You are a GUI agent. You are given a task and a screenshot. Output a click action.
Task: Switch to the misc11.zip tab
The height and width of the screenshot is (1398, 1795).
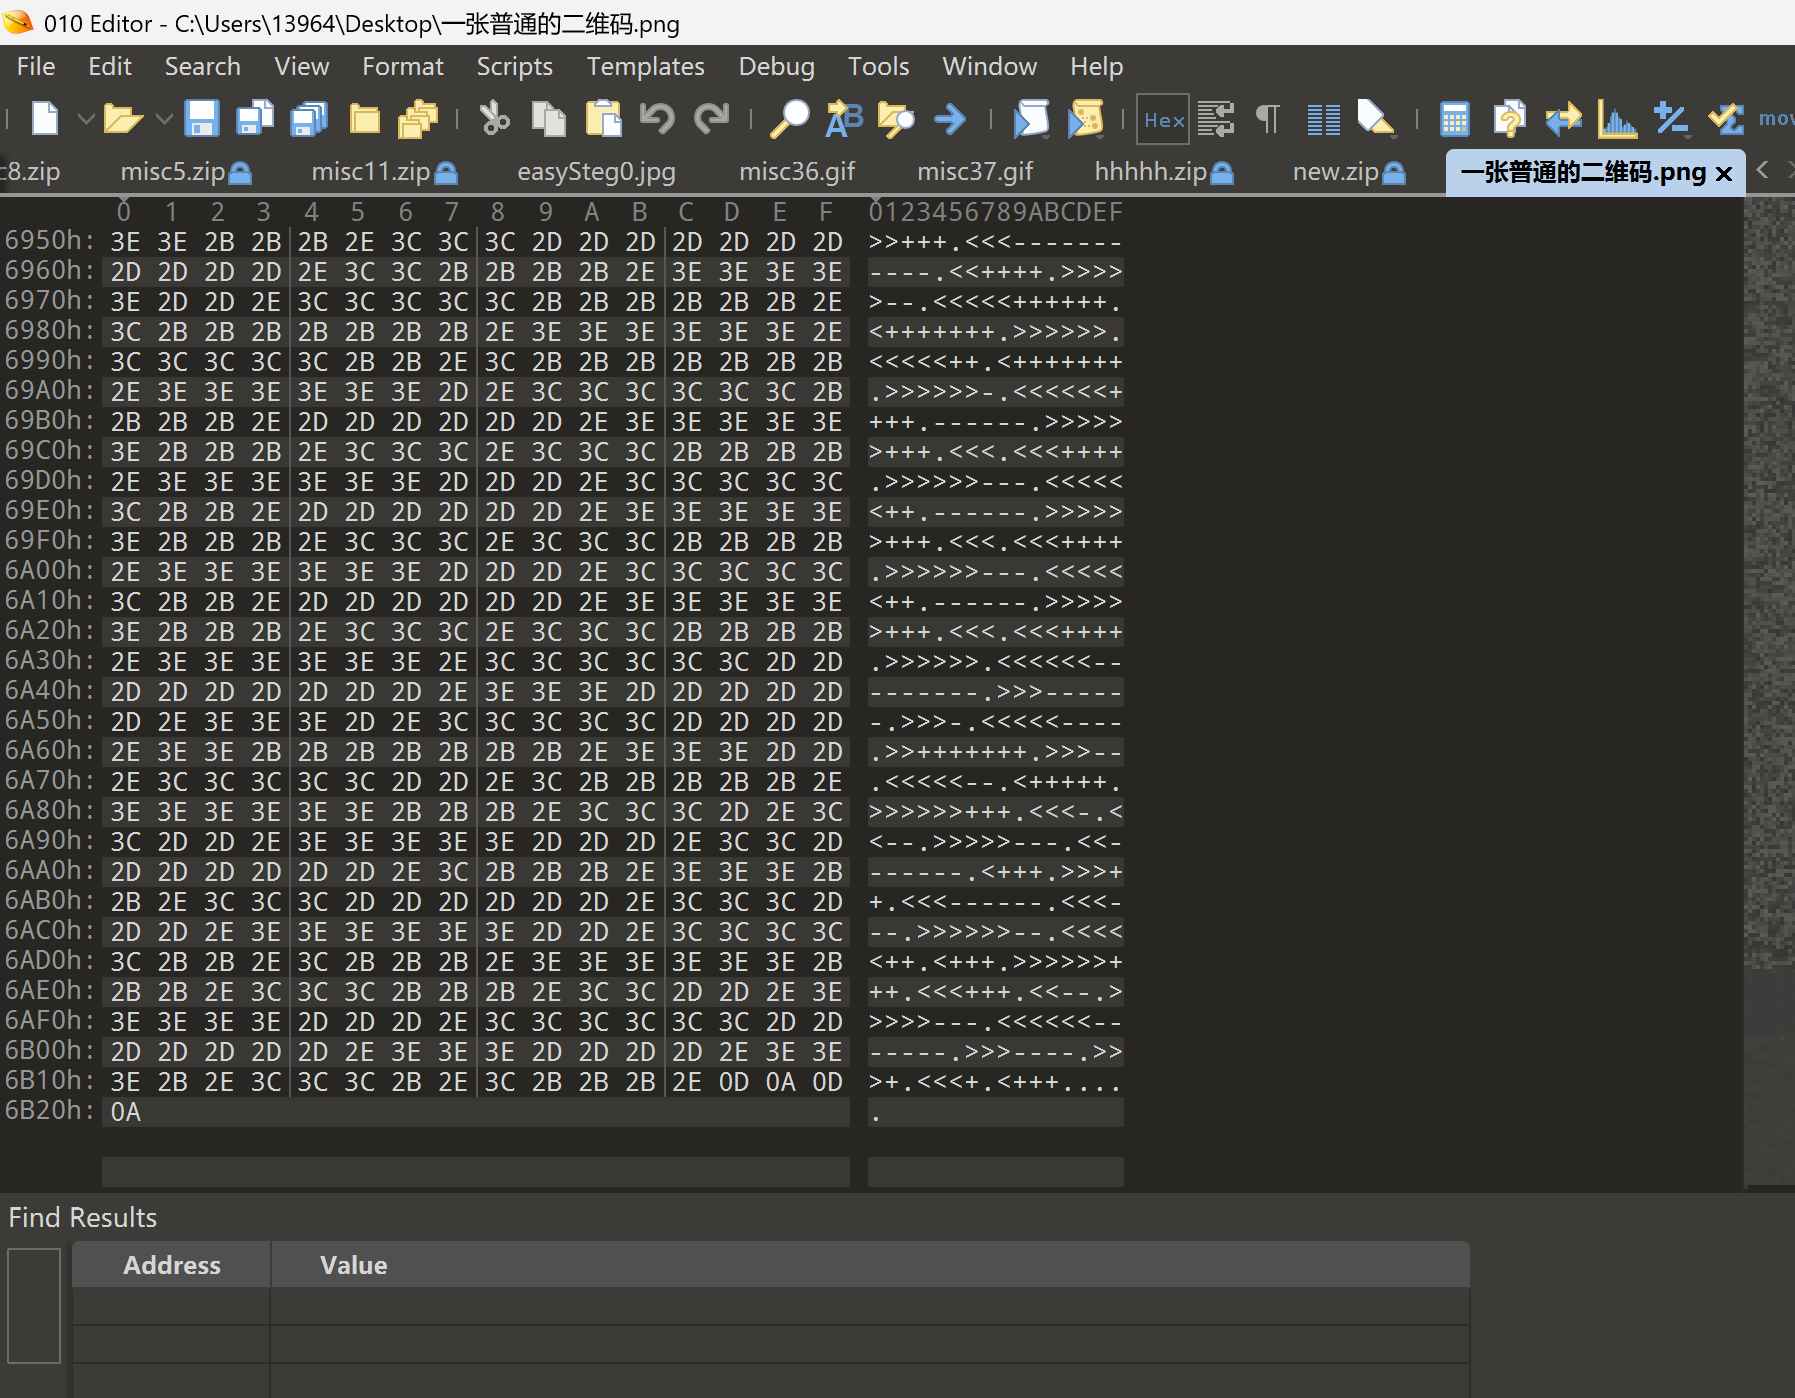coord(384,172)
